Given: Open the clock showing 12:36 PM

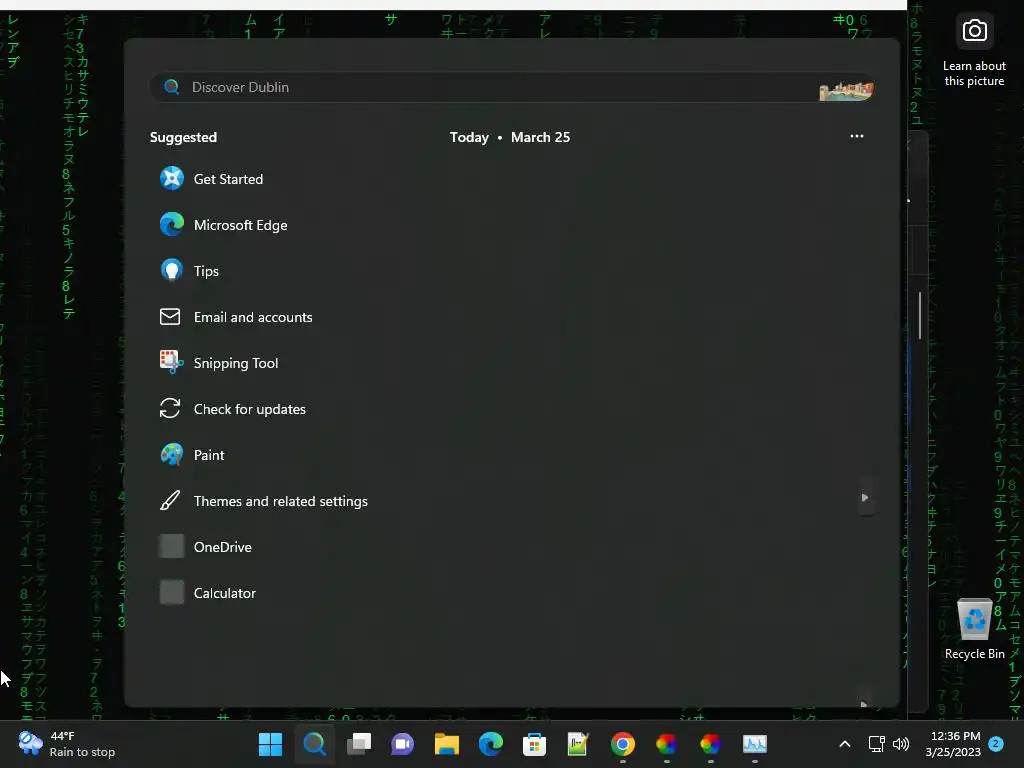Looking at the screenshot, I should [x=953, y=744].
